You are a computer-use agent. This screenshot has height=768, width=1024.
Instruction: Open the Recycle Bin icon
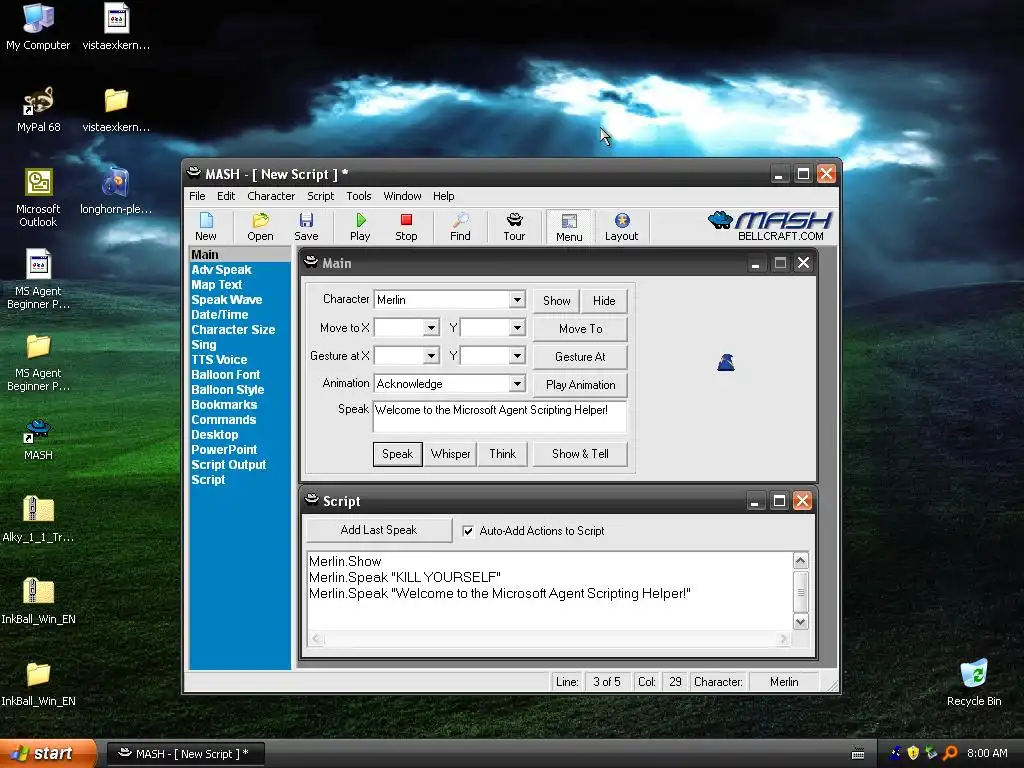(x=974, y=682)
